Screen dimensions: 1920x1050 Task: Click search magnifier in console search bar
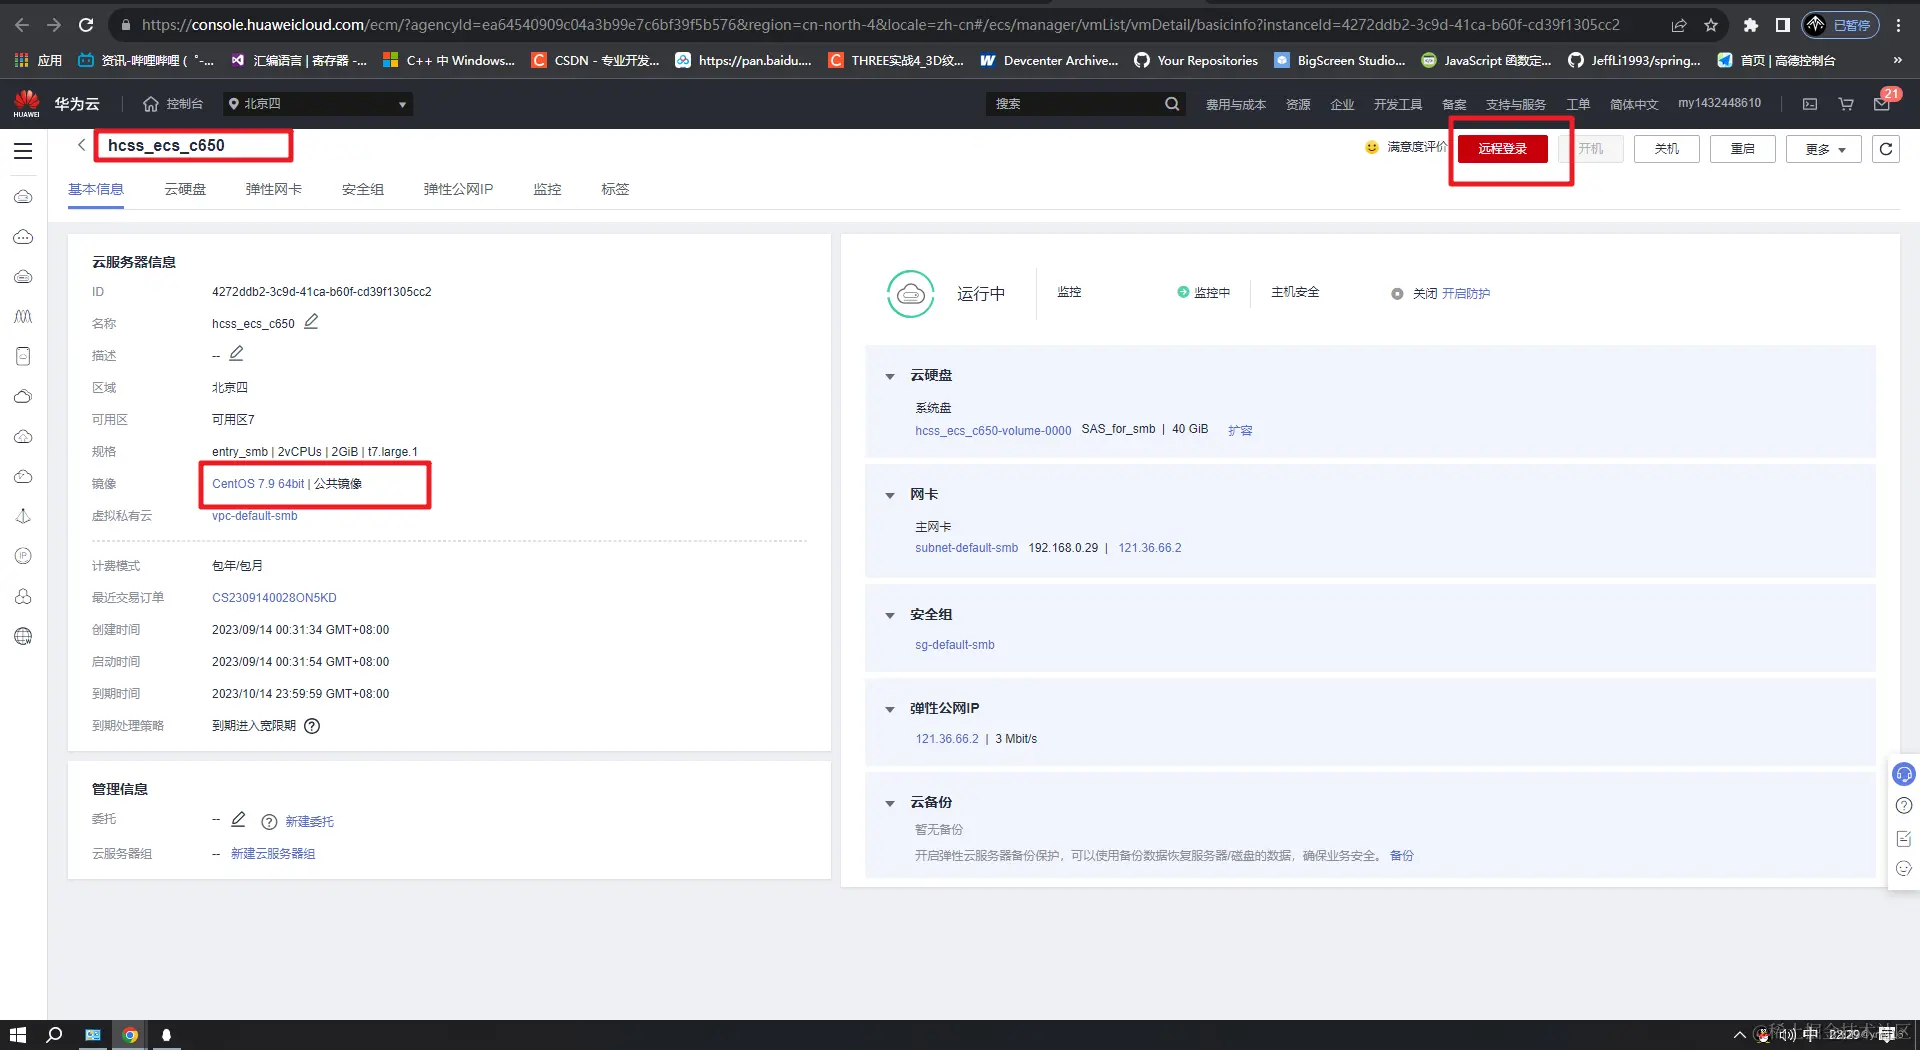coord(1171,103)
